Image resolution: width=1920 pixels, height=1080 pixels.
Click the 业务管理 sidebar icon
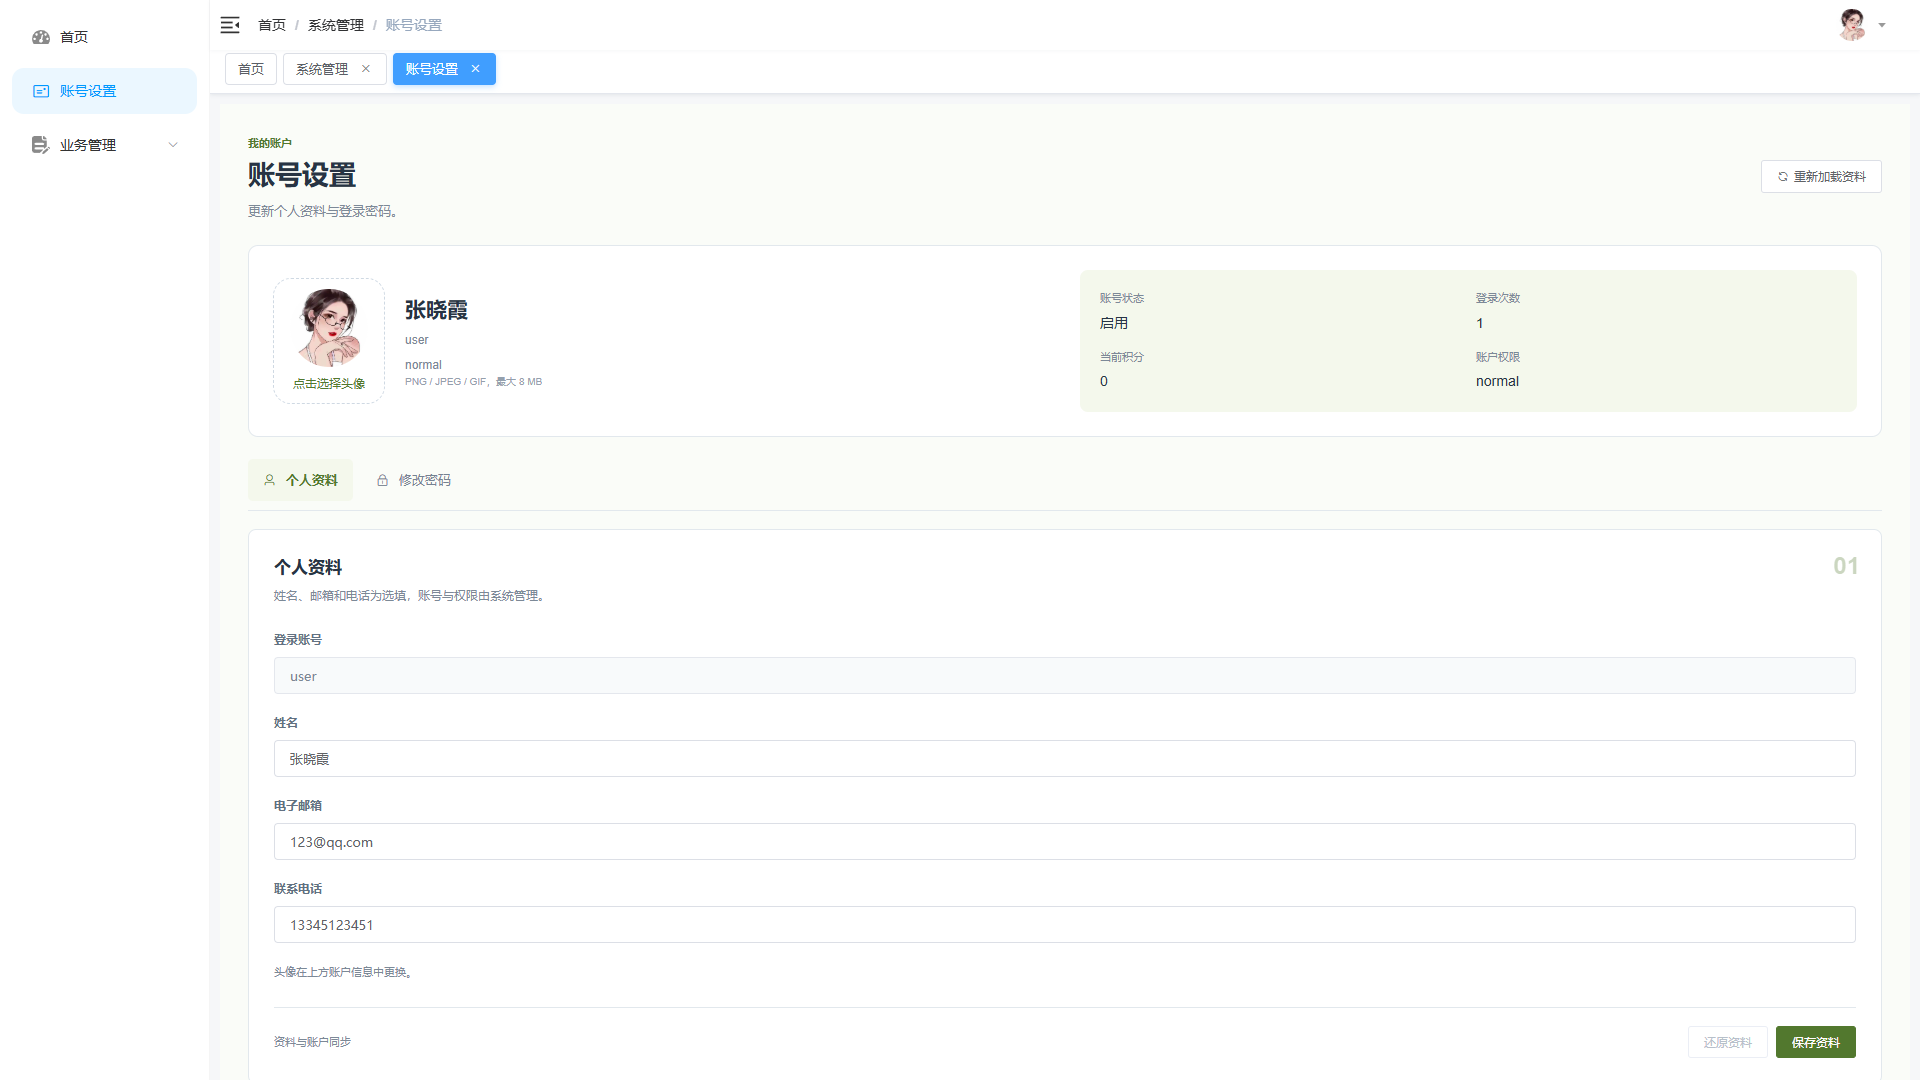point(40,145)
